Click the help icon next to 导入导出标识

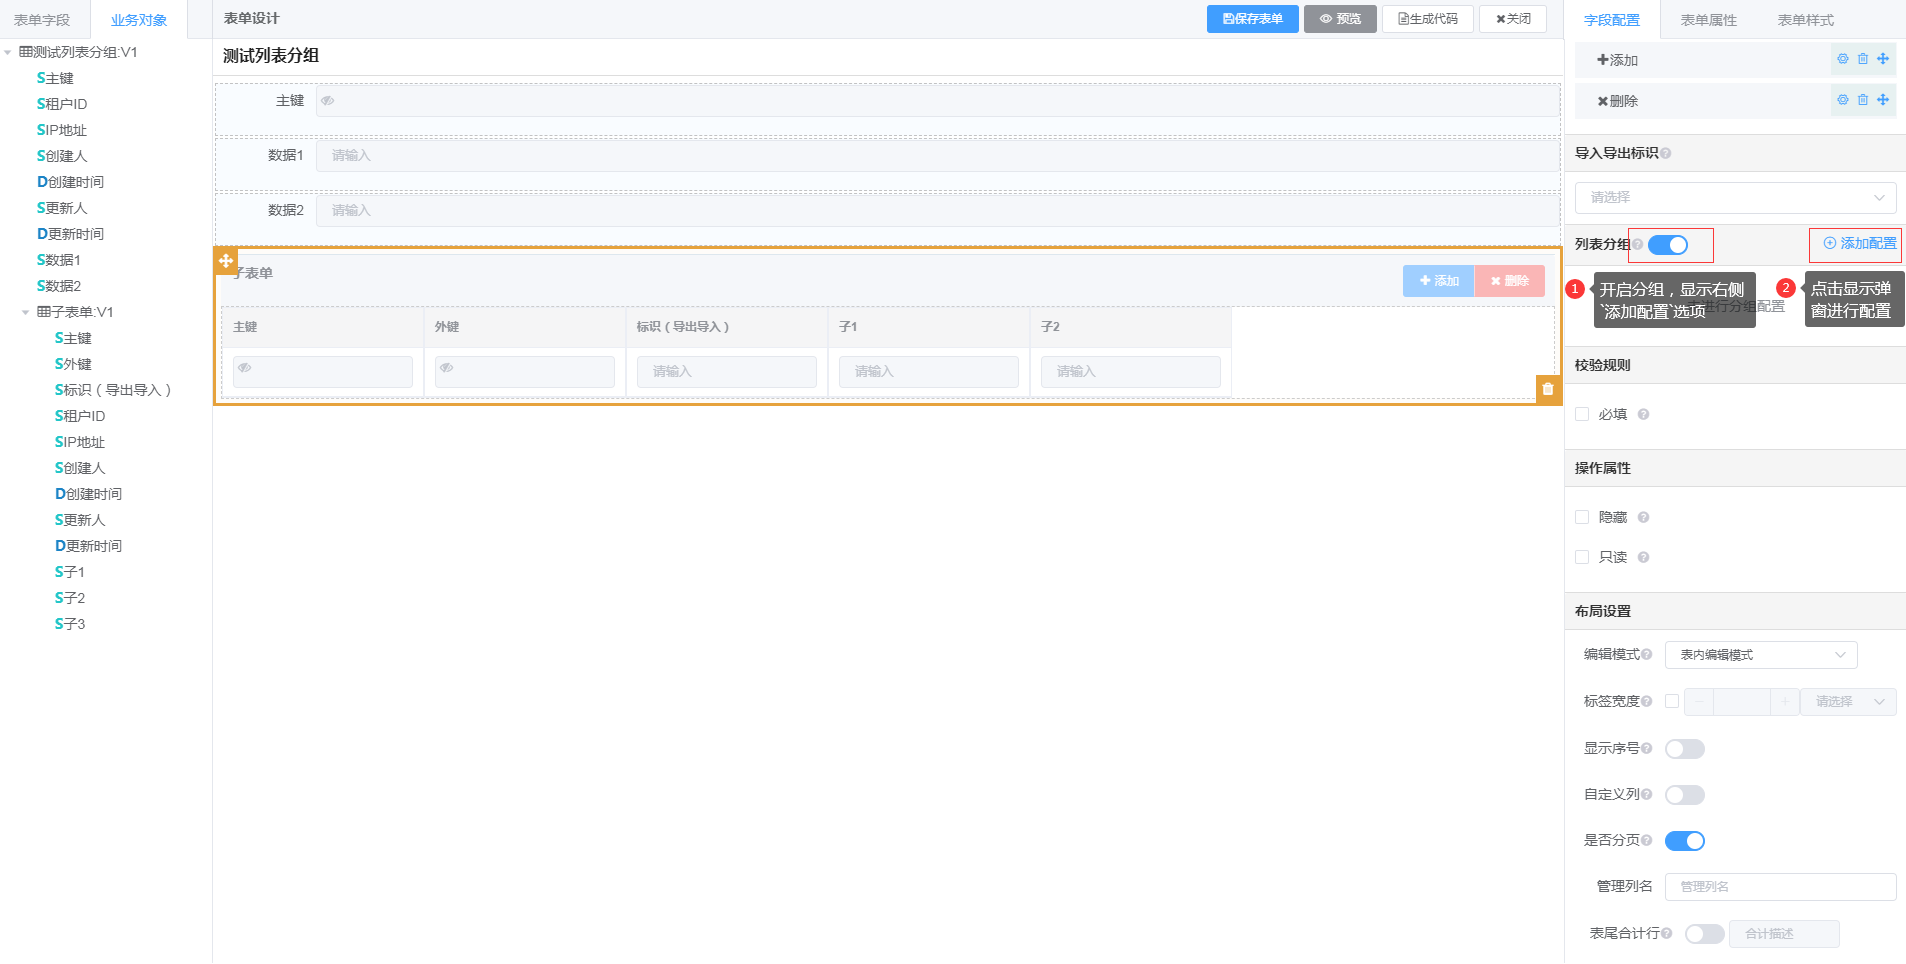coord(1666,153)
